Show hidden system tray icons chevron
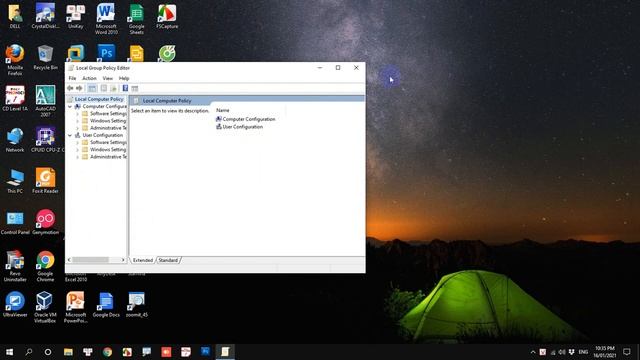The image size is (640, 360). tap(533, 352)
